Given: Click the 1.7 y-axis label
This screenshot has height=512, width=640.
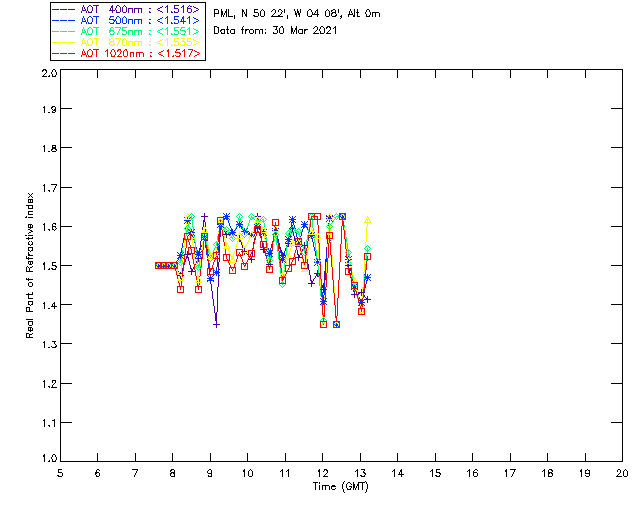Looking at the screenshot, I should [49, 188].
